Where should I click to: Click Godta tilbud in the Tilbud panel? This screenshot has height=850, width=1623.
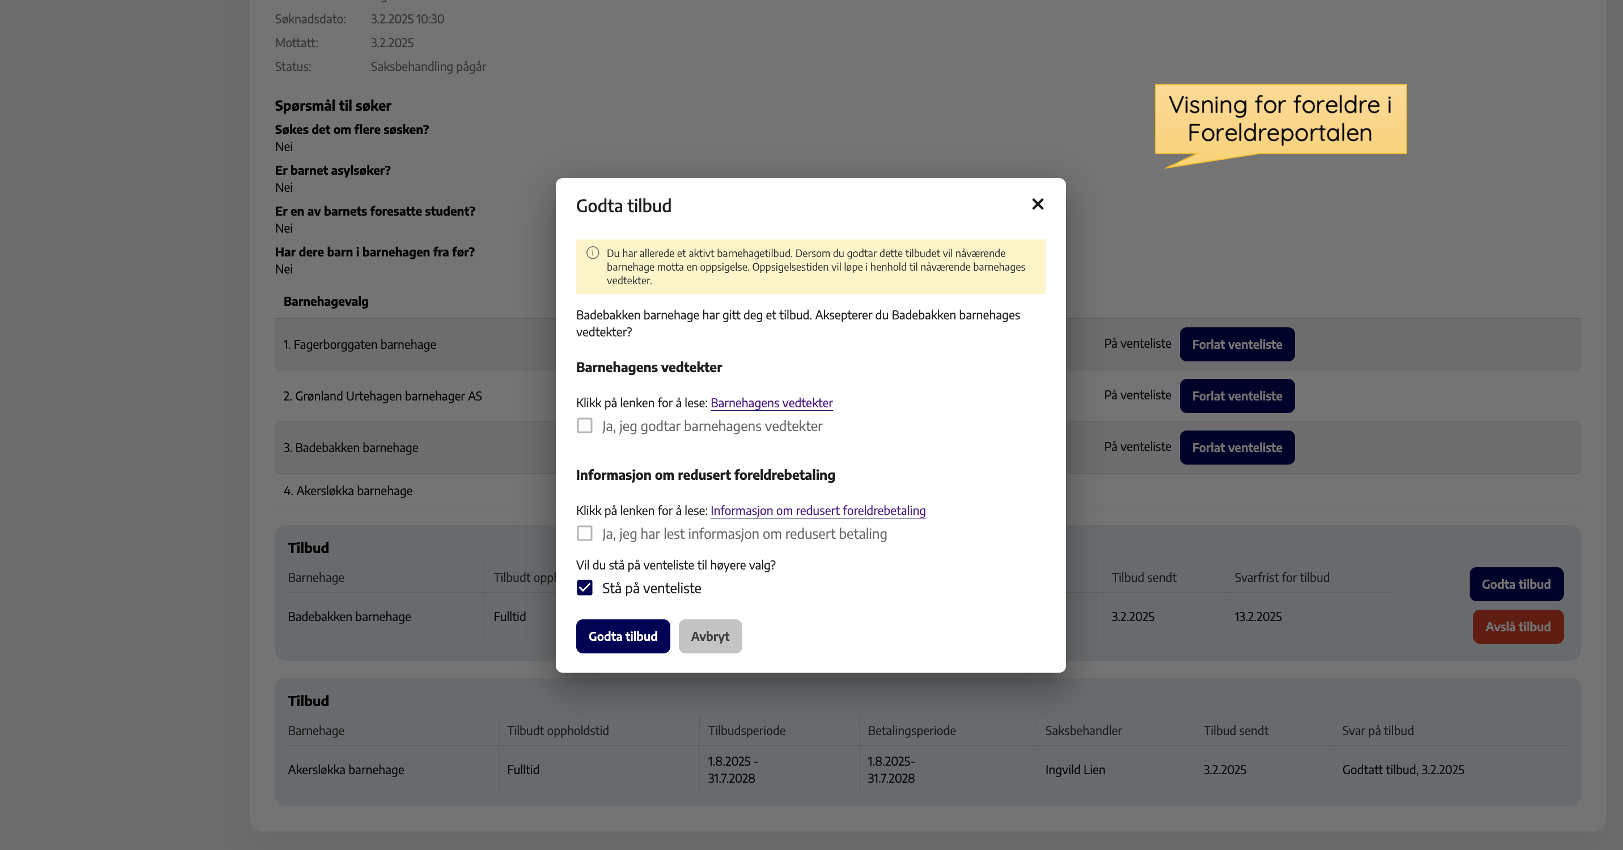pyautogui.click(x=1515, y=584)
